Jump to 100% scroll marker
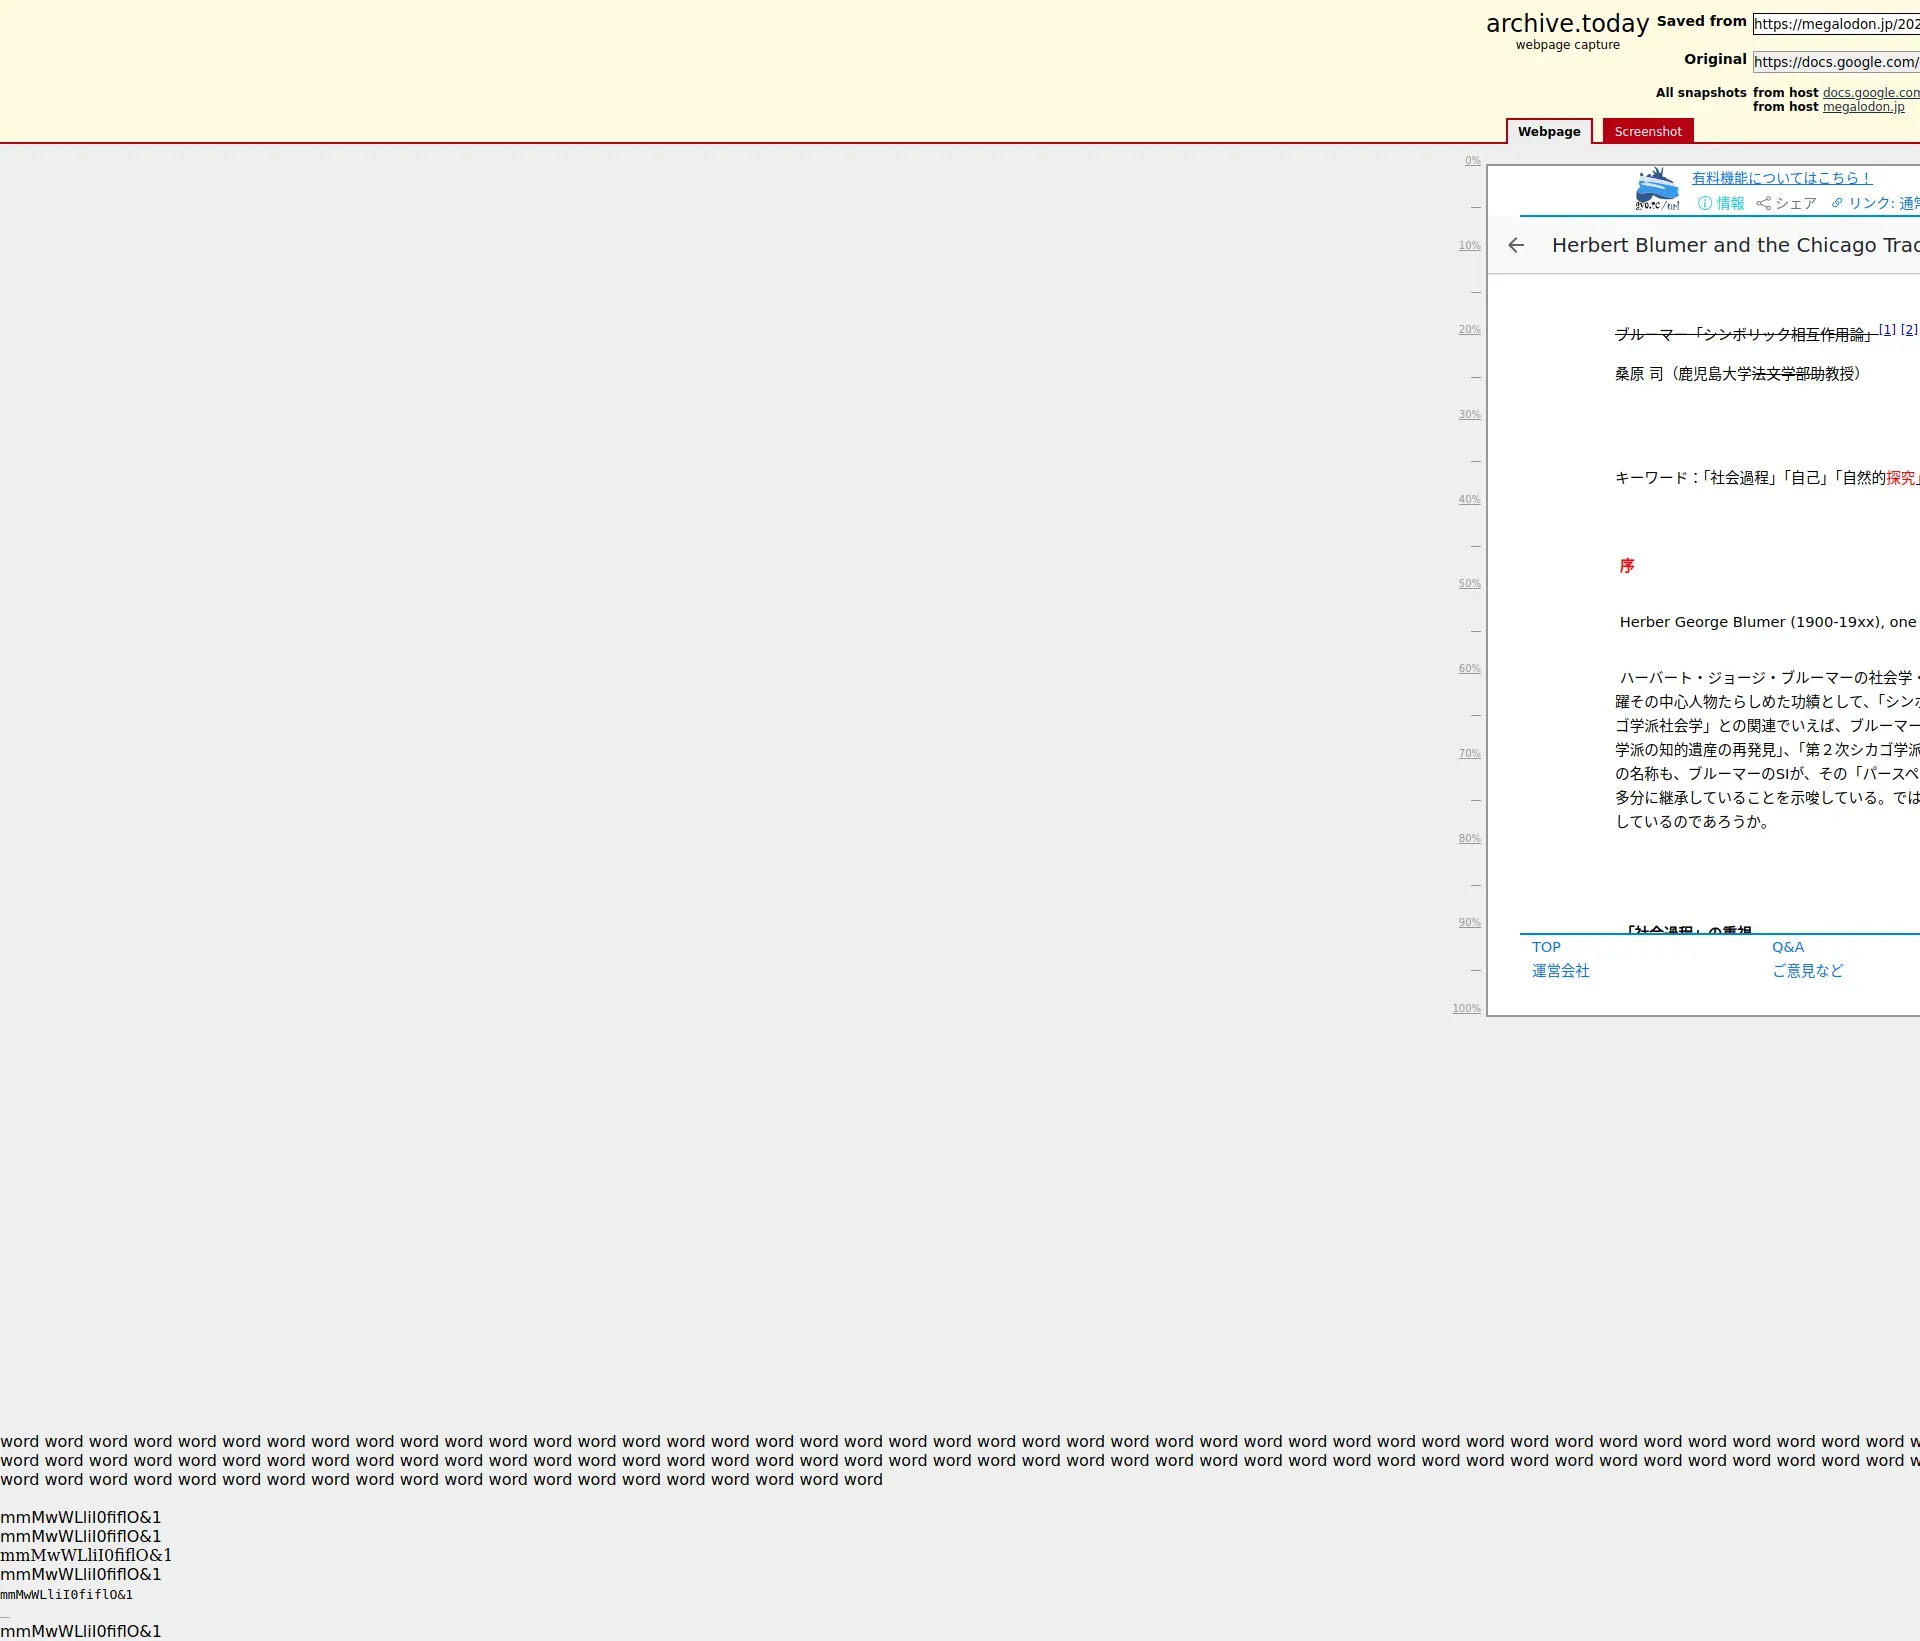The width and height of the screenshot is (1920, 1641). pos(1466,1008)
